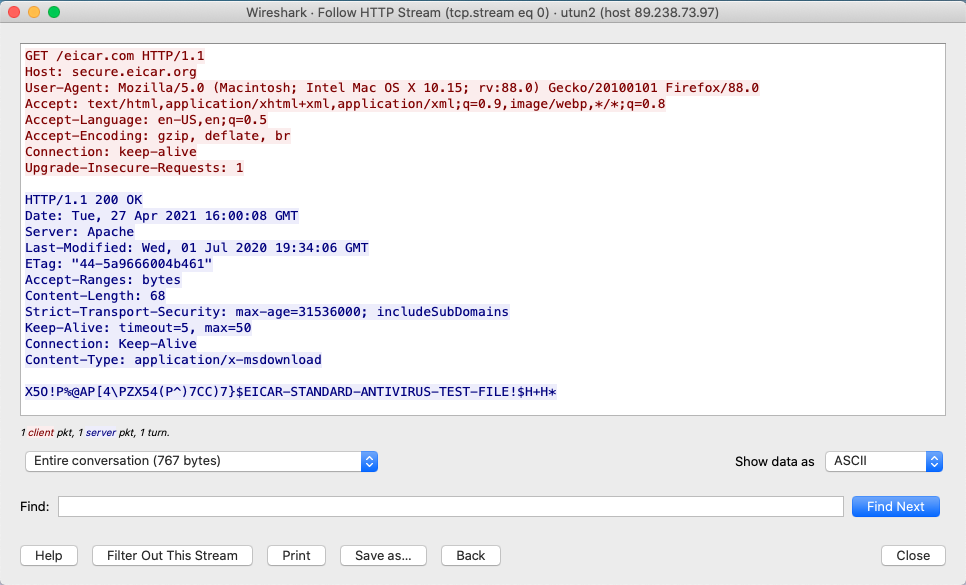Apply Filter Out This Stream
Screen dimensions: 966x585
pyautogui.click(x=171, y=555)
